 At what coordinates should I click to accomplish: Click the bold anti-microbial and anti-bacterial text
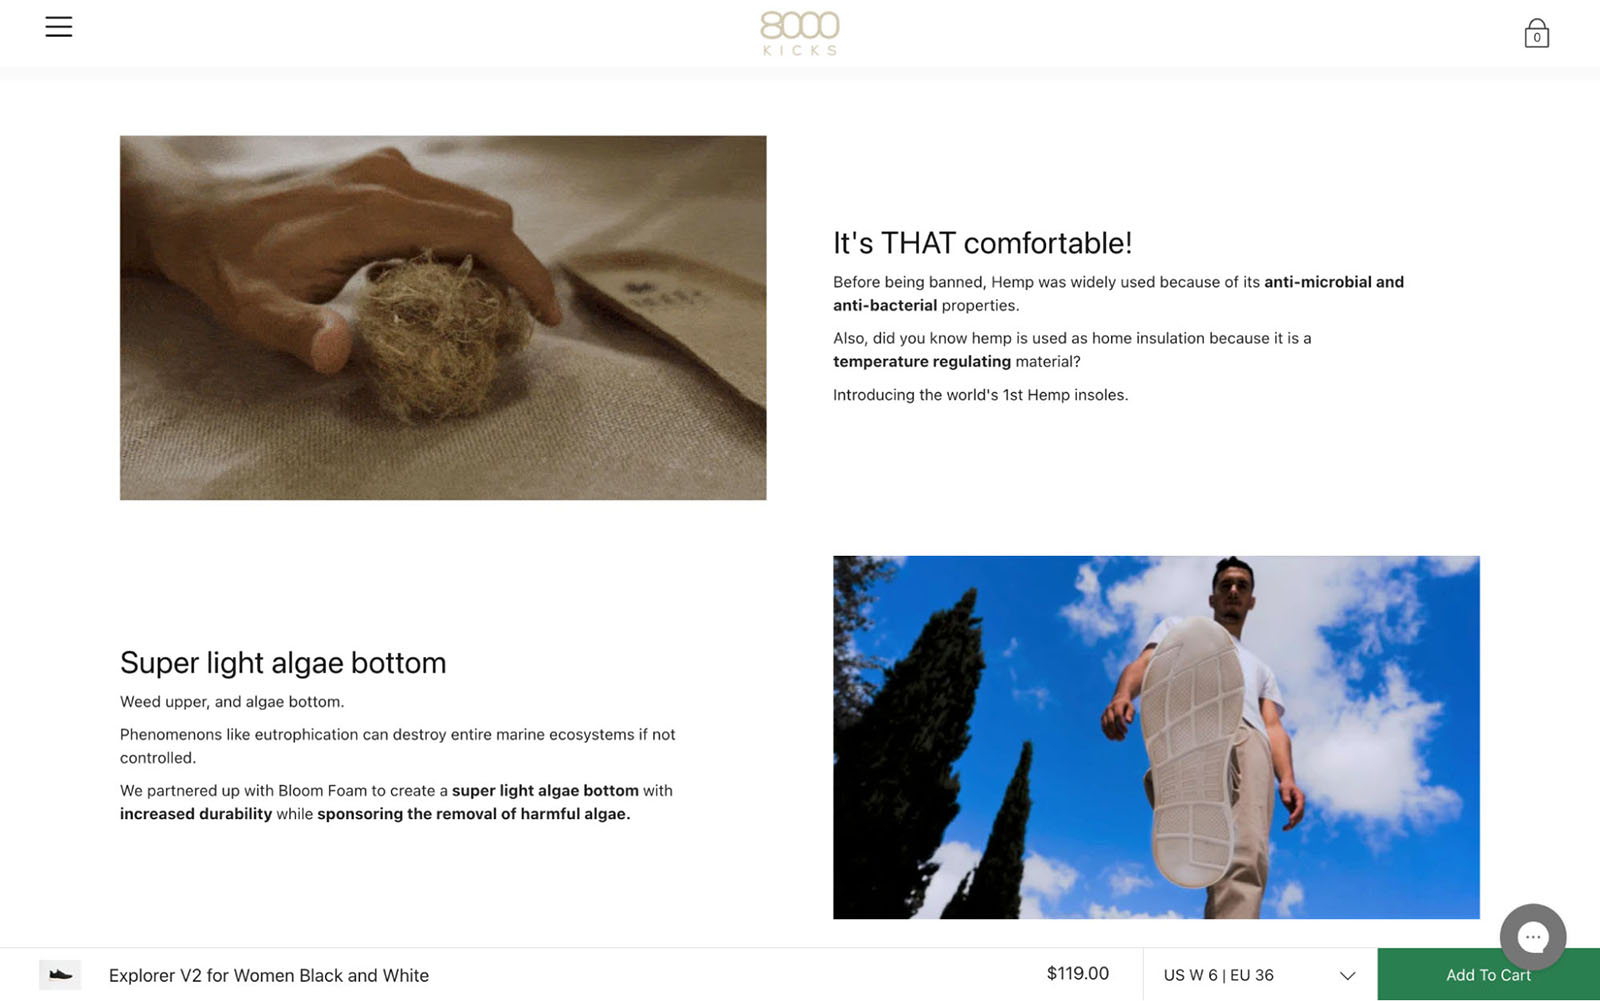[x=1118, y=294]
